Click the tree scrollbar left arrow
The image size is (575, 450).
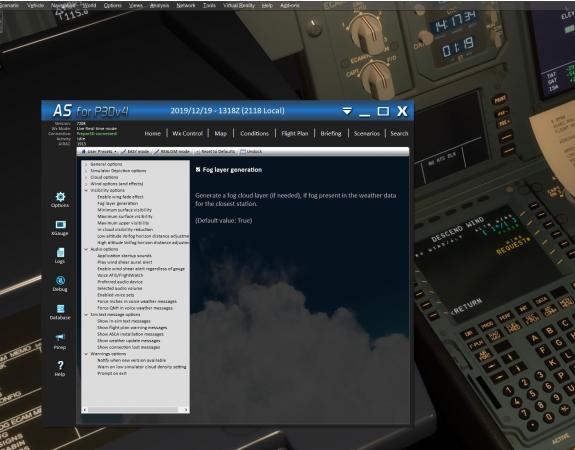tap(85, 410)
